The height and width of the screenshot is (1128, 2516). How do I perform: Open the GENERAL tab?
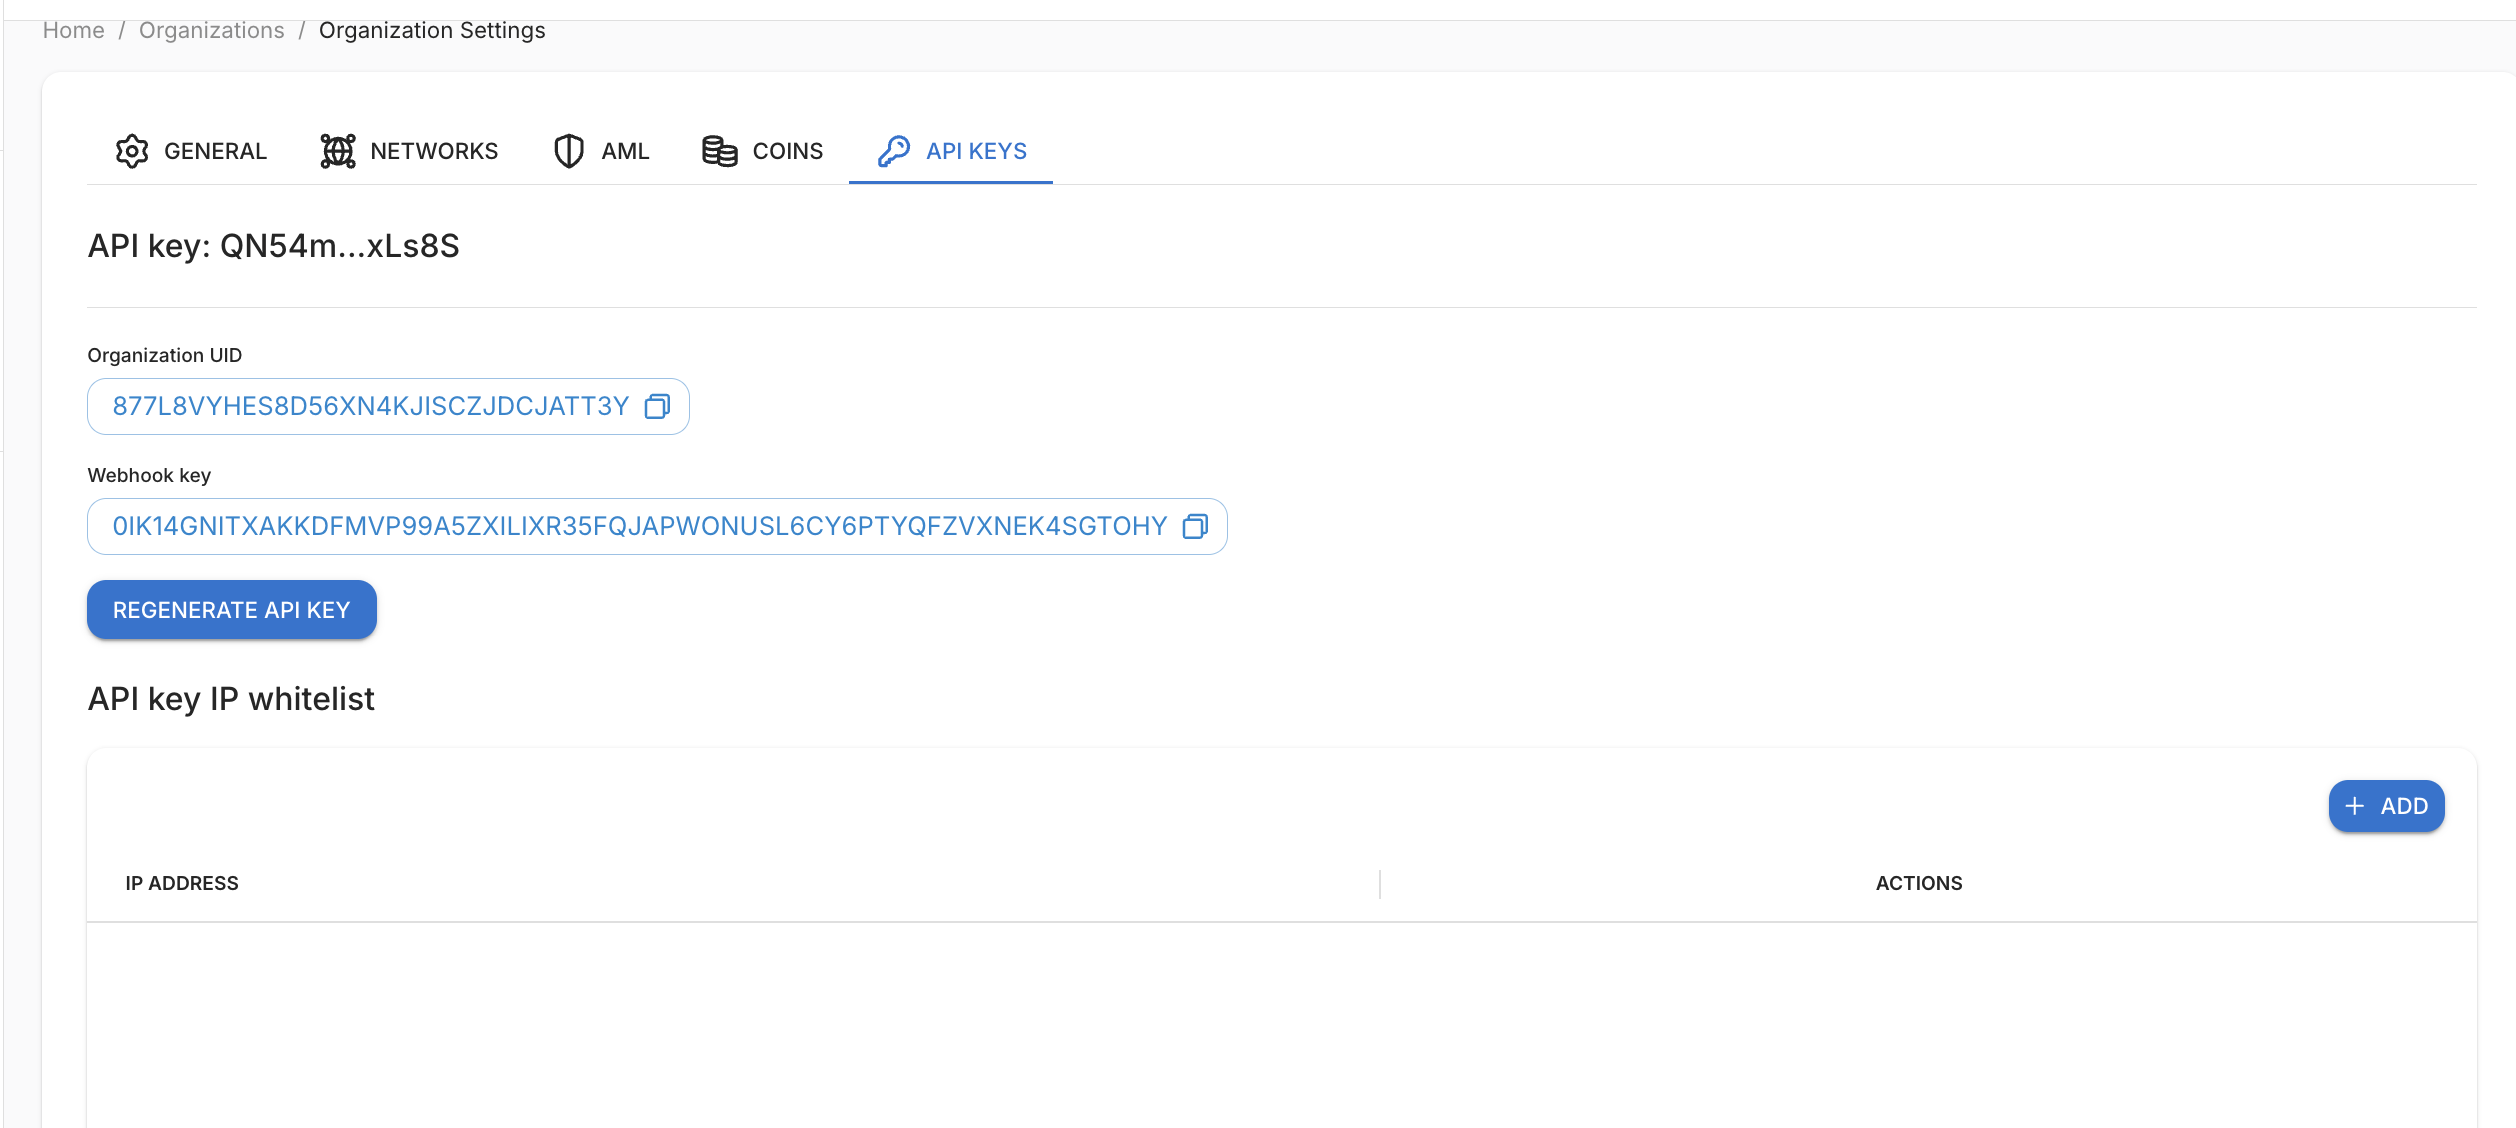pos(191,151)
